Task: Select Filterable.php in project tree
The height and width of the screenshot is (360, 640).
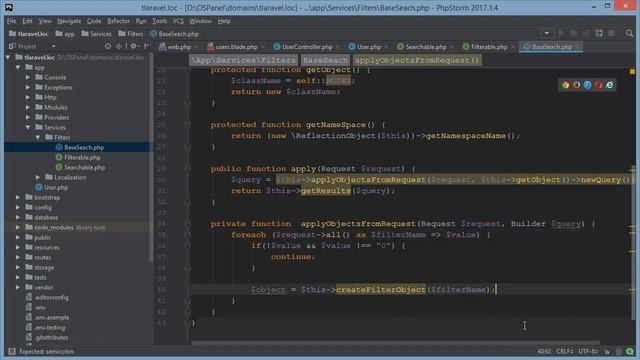Action: point(82,158)
